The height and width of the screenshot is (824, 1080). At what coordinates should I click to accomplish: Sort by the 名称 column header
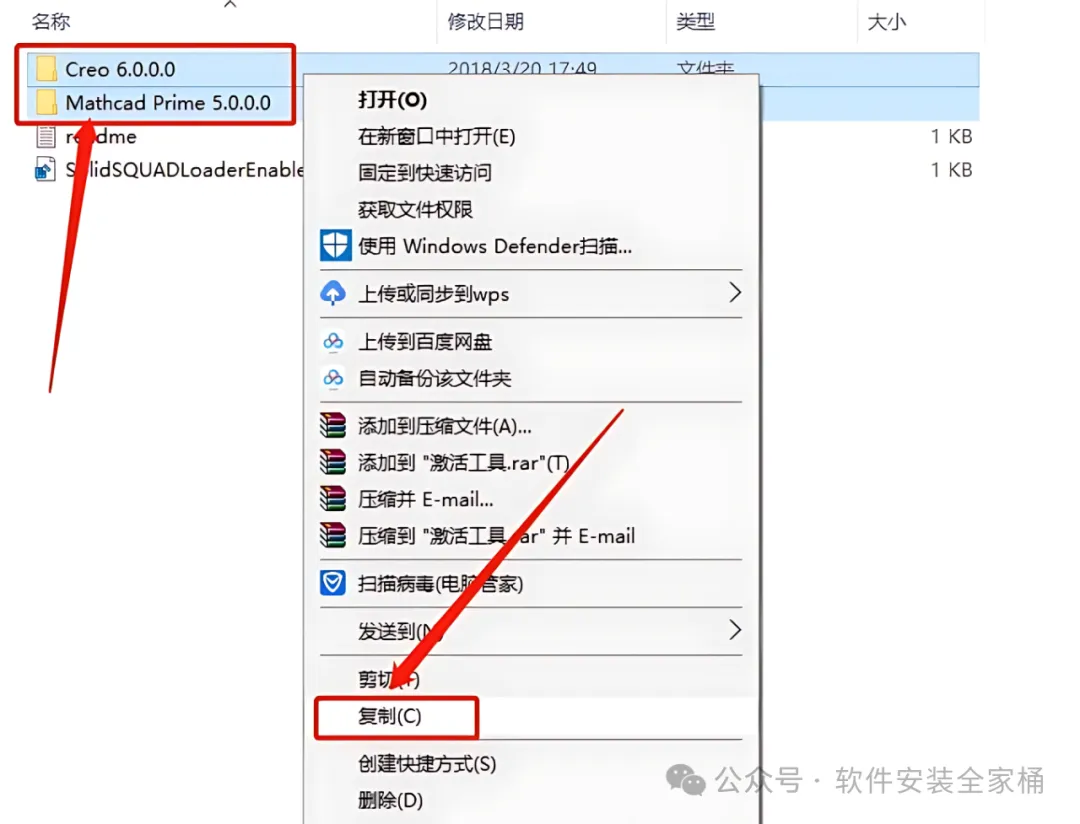[51, 22]
